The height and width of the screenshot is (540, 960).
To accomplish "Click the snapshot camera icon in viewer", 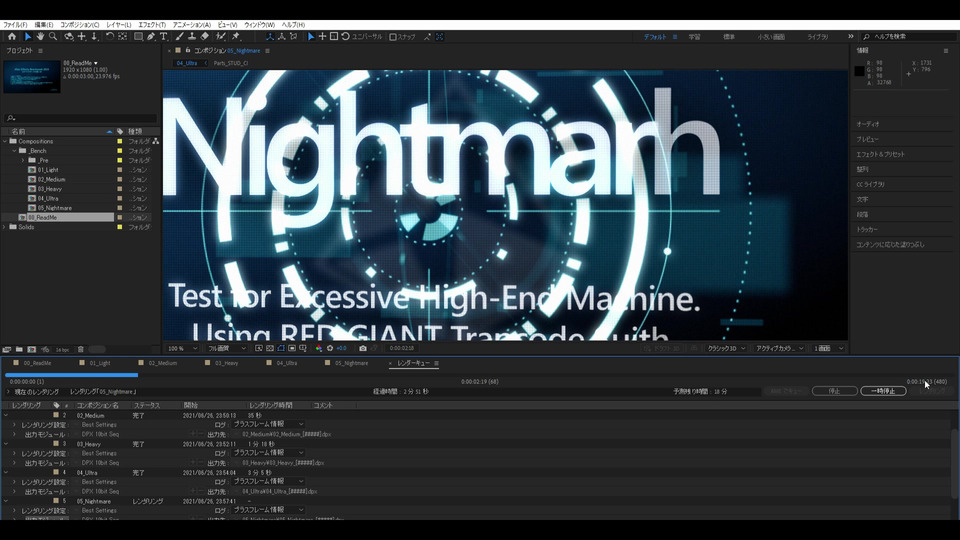I will pos(363,348).
